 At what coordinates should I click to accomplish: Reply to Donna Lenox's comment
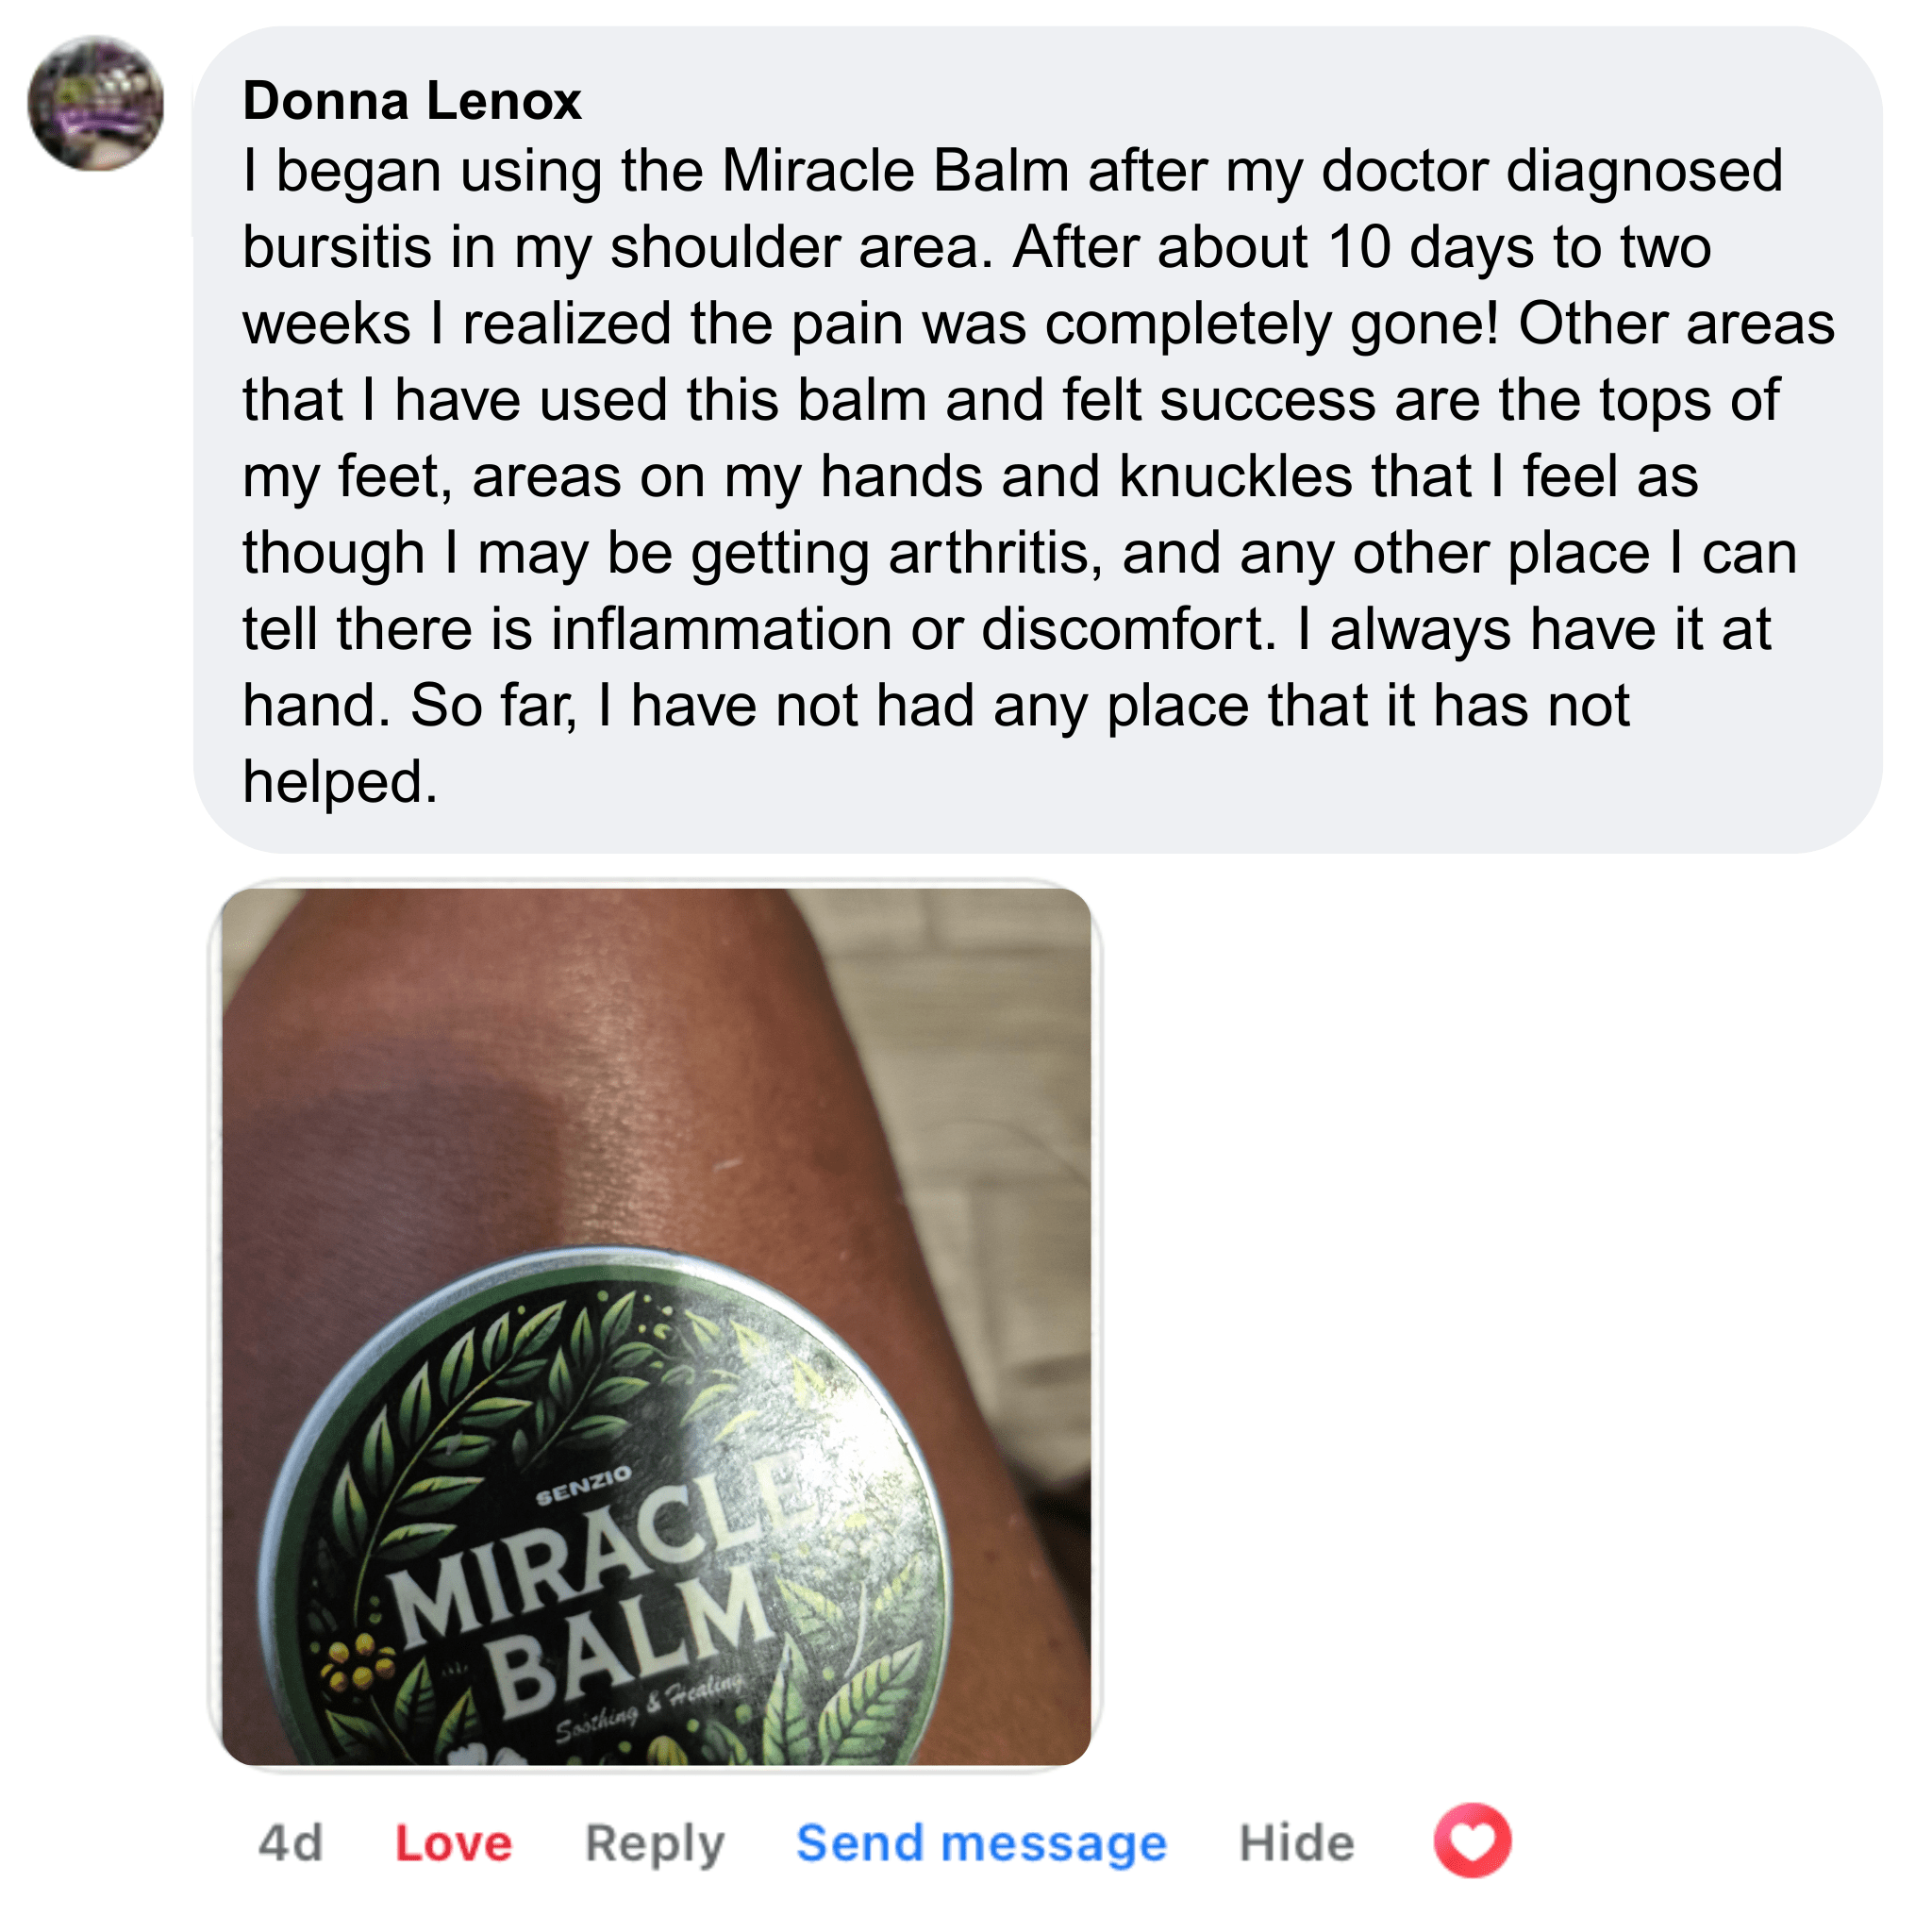coord(655,1845)
